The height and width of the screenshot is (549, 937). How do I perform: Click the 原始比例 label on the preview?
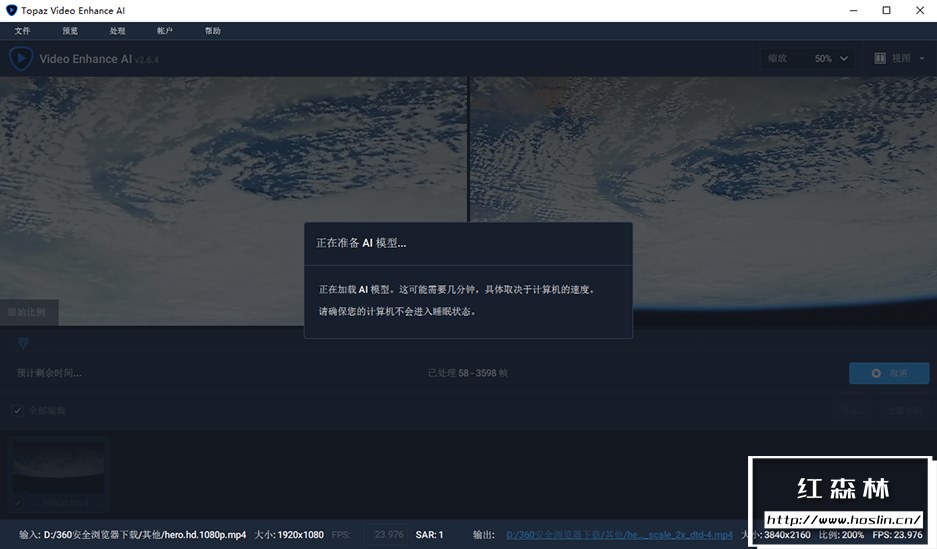27,312
